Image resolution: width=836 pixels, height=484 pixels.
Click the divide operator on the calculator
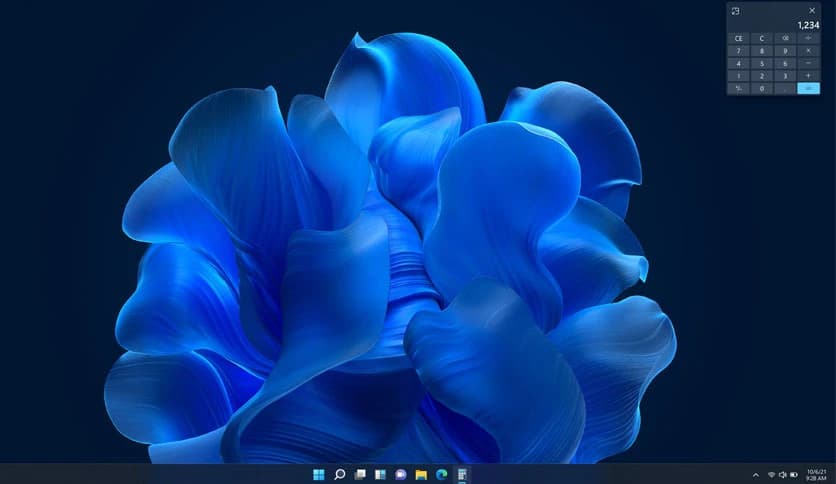pos(808,38)
